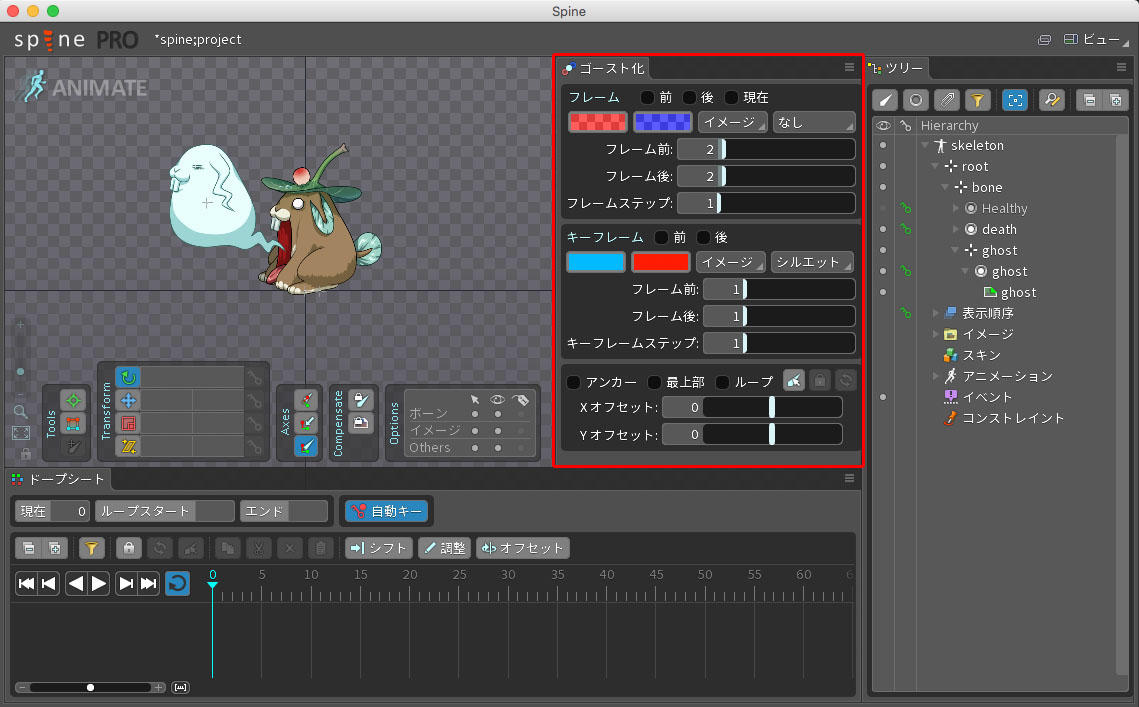Select the ゴースト化 panel tab
The width and height of the screenshot is (1139, 707).
[x=604, y=68]
